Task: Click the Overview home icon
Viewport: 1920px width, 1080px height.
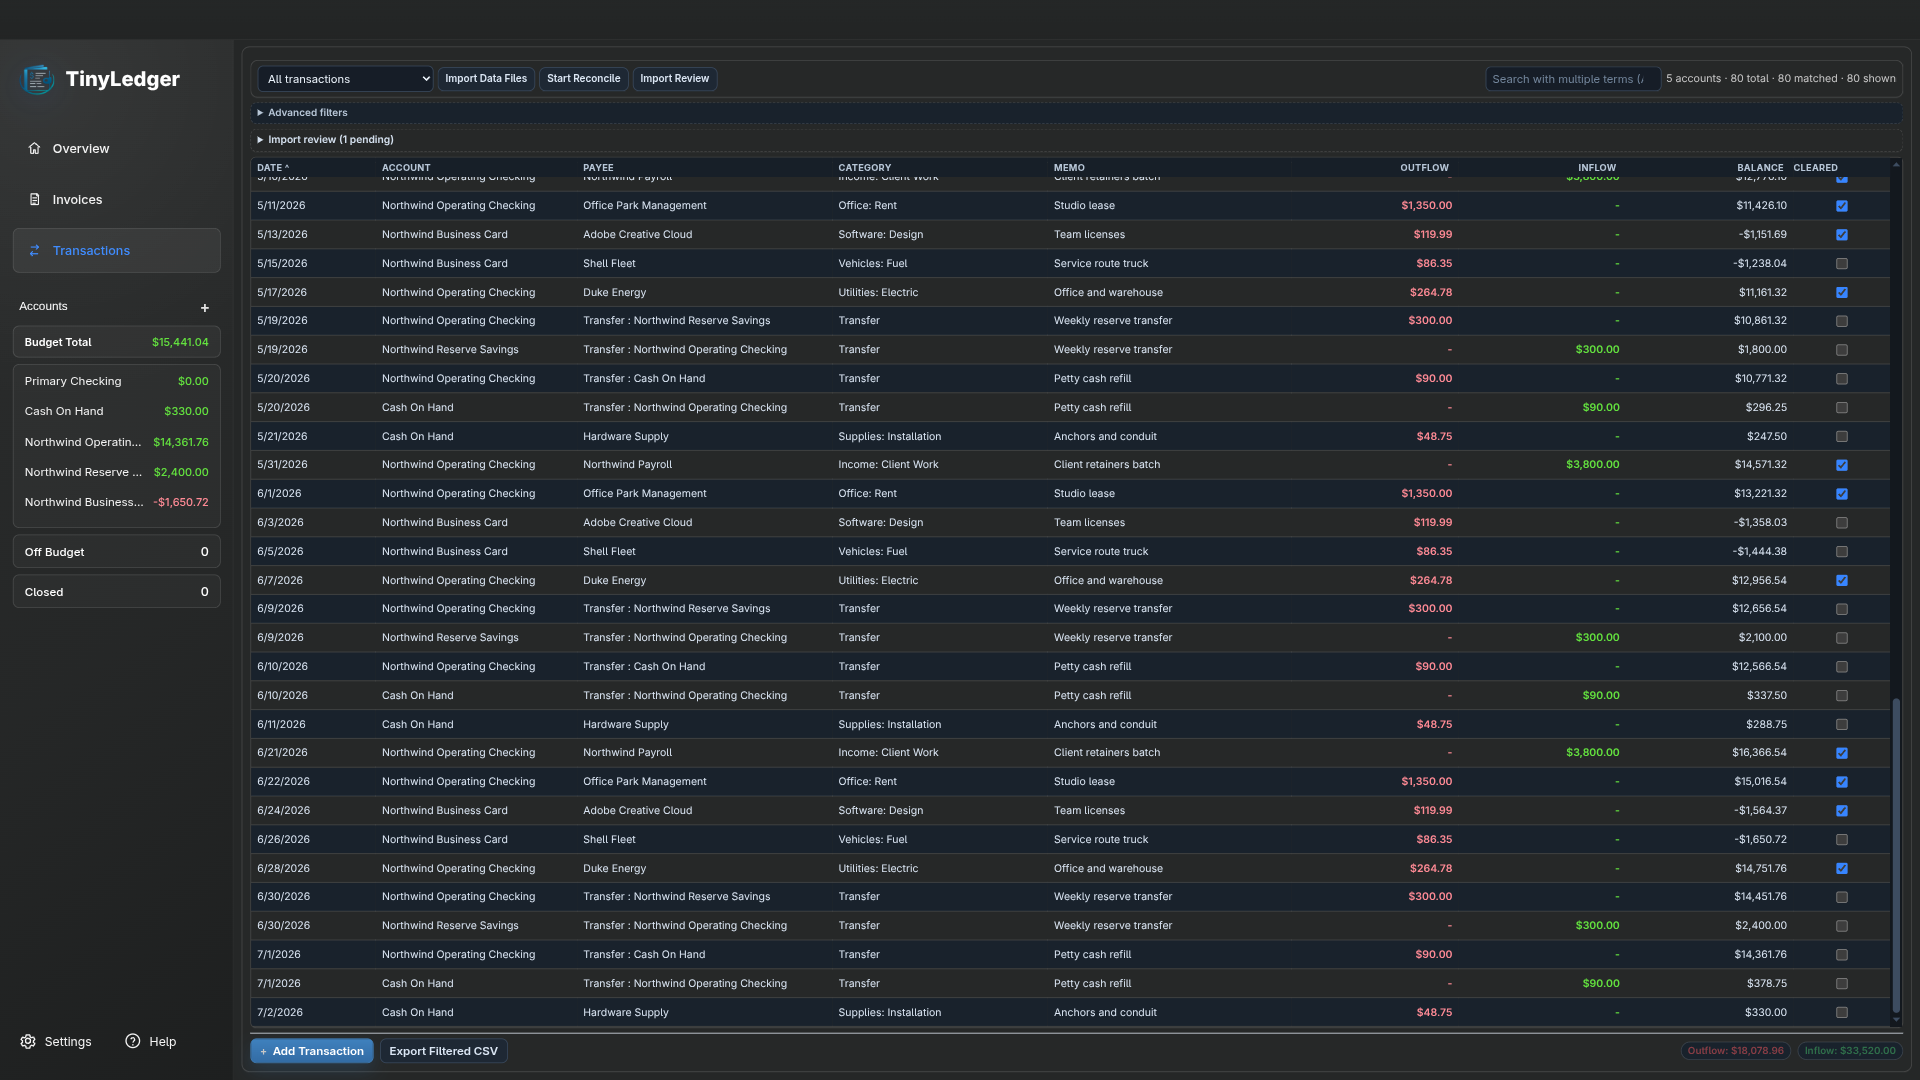Action: point(34,148)
